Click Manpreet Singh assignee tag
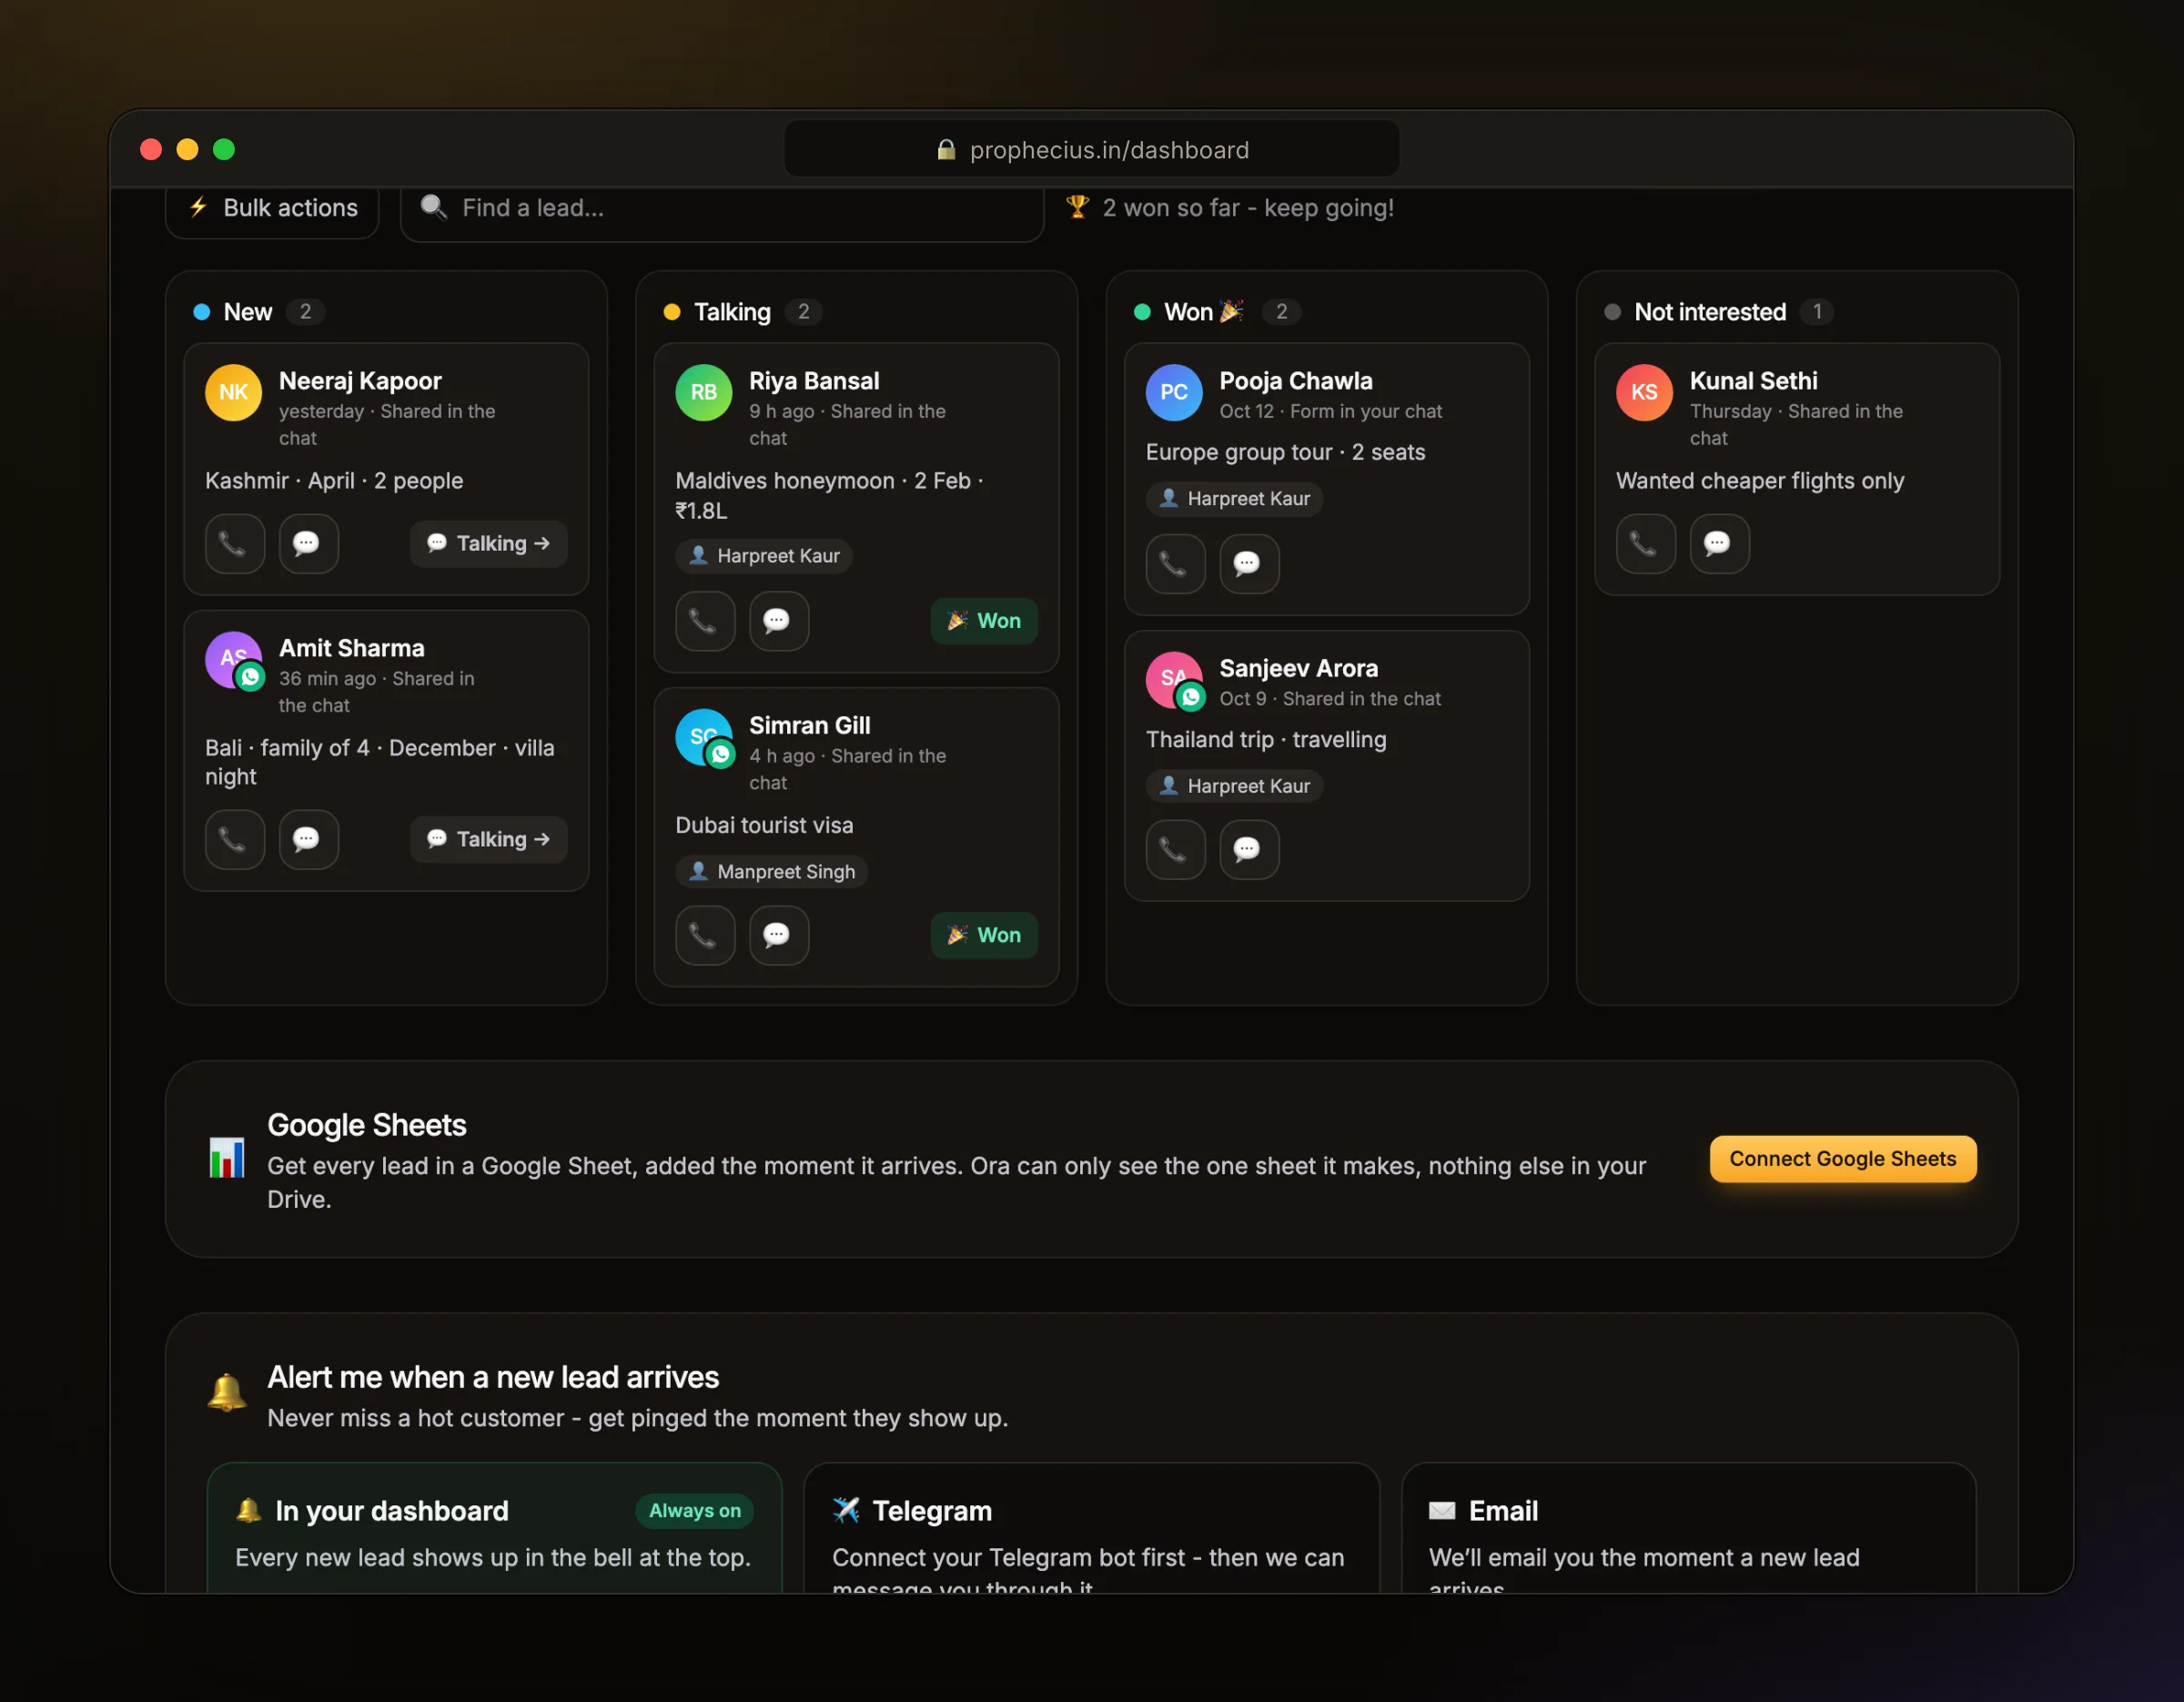The image size is (2184, 1702). pos(771,872)
